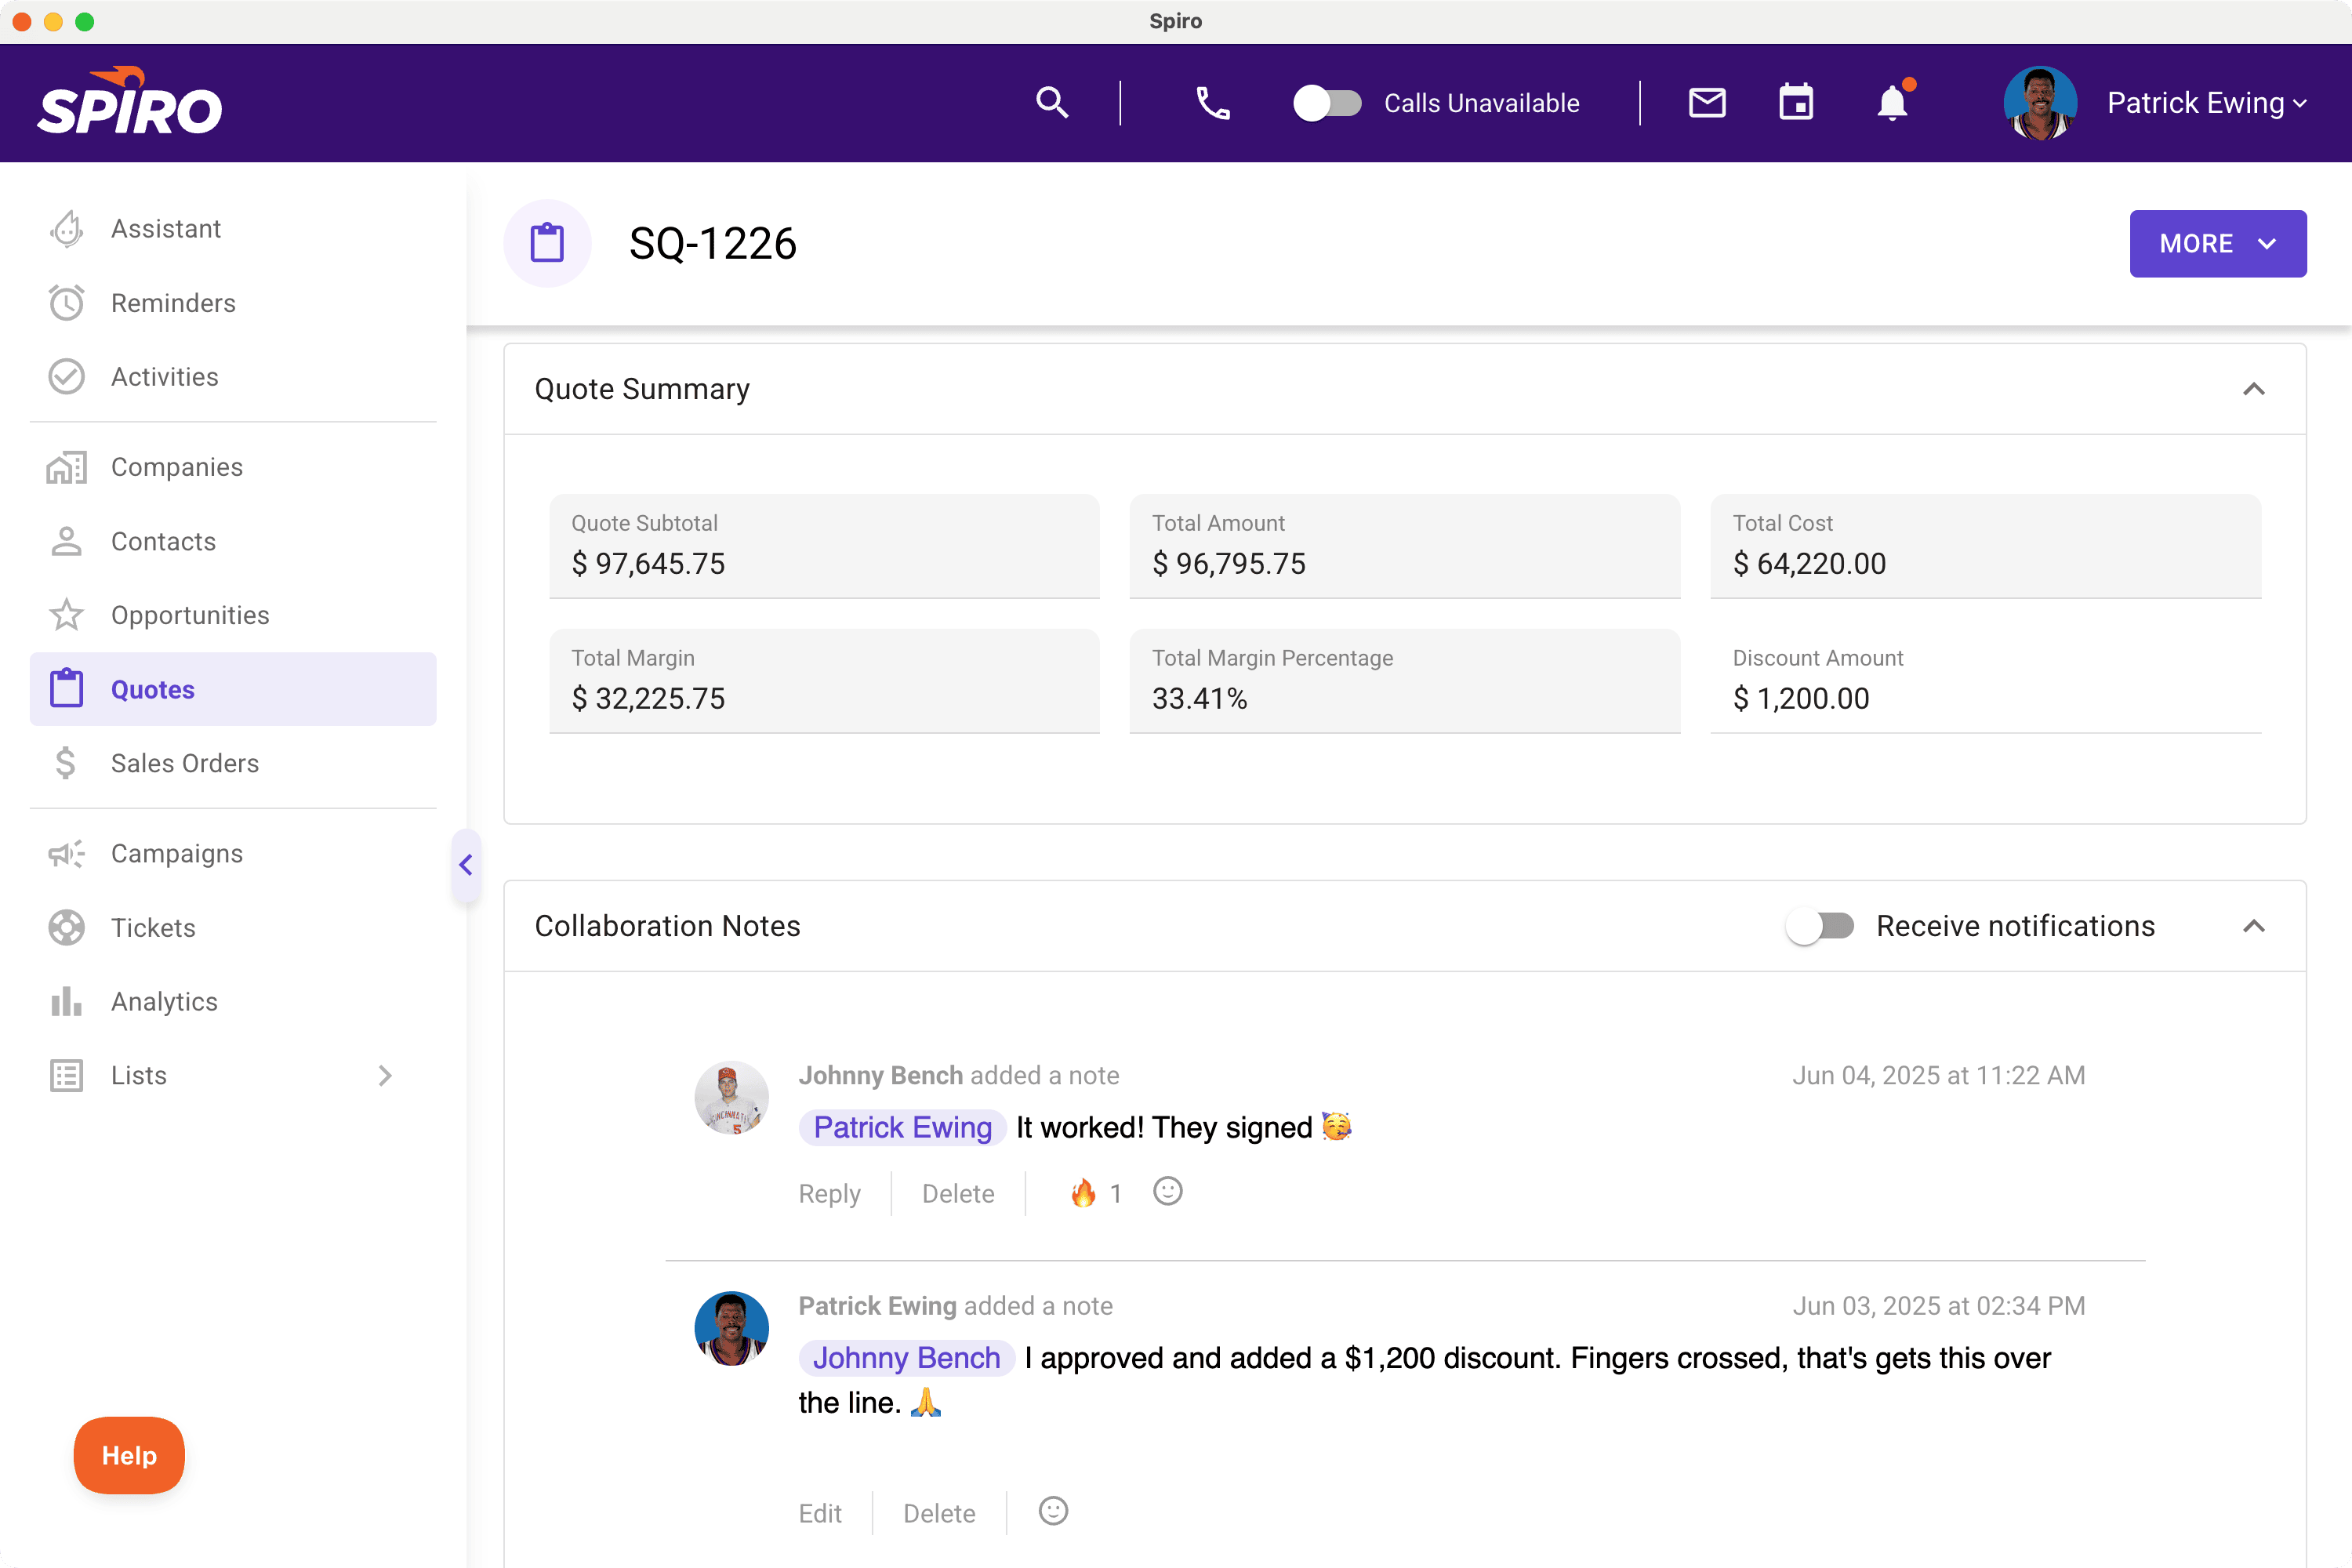2352x1568 pixels.
Task: Collapse the sidebar with chevron handle
Action: tap(465, 865)
